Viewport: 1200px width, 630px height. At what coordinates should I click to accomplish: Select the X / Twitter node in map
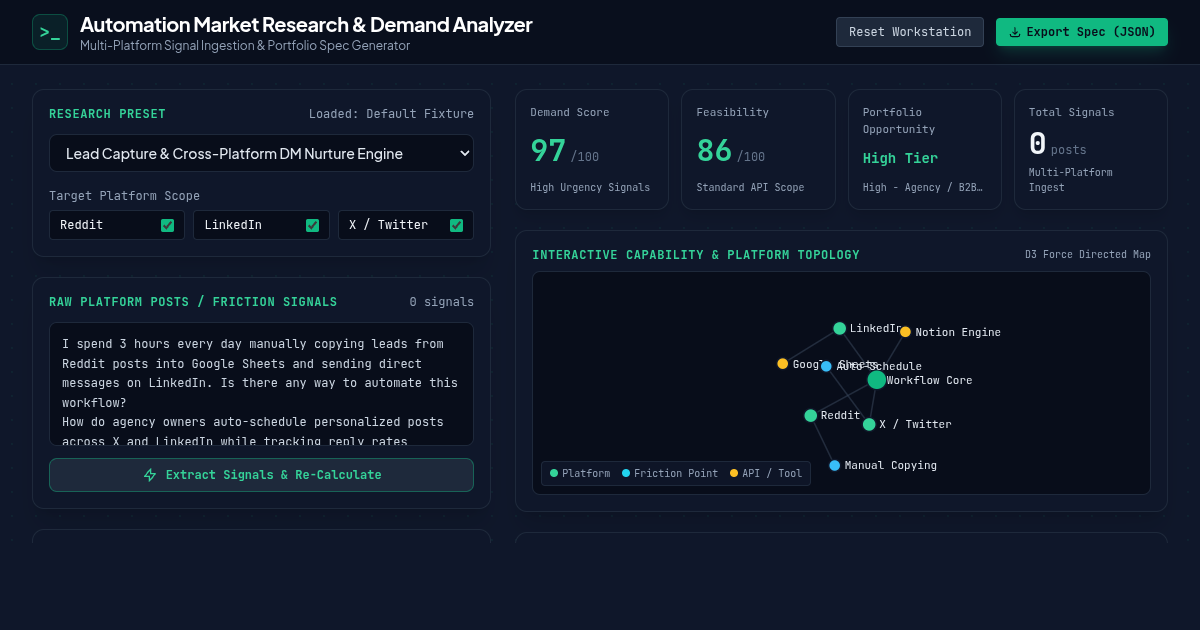pos(869,424)
